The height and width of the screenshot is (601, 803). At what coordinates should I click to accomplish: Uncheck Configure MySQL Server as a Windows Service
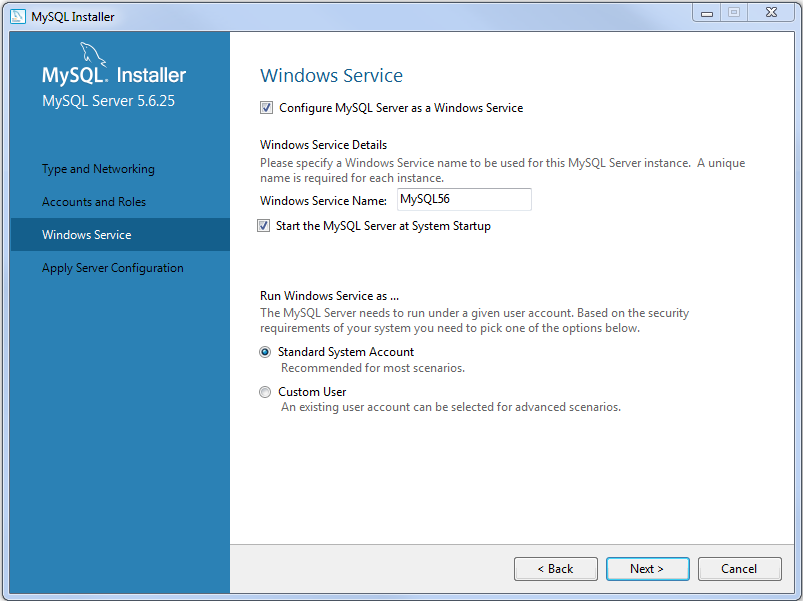pyautogui.click(x=266, y=108)
